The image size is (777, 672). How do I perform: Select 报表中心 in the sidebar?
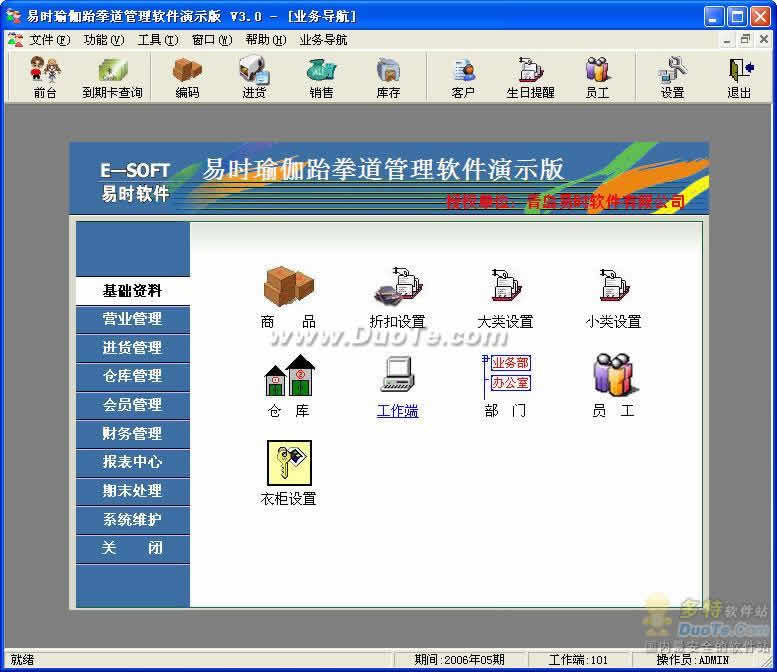click(132, 462)
